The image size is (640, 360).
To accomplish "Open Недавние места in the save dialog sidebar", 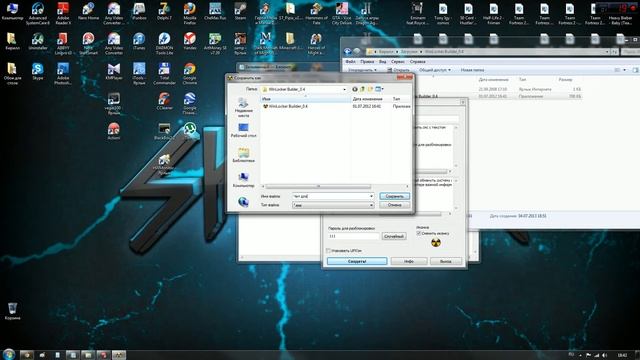I will coord(243,107).
